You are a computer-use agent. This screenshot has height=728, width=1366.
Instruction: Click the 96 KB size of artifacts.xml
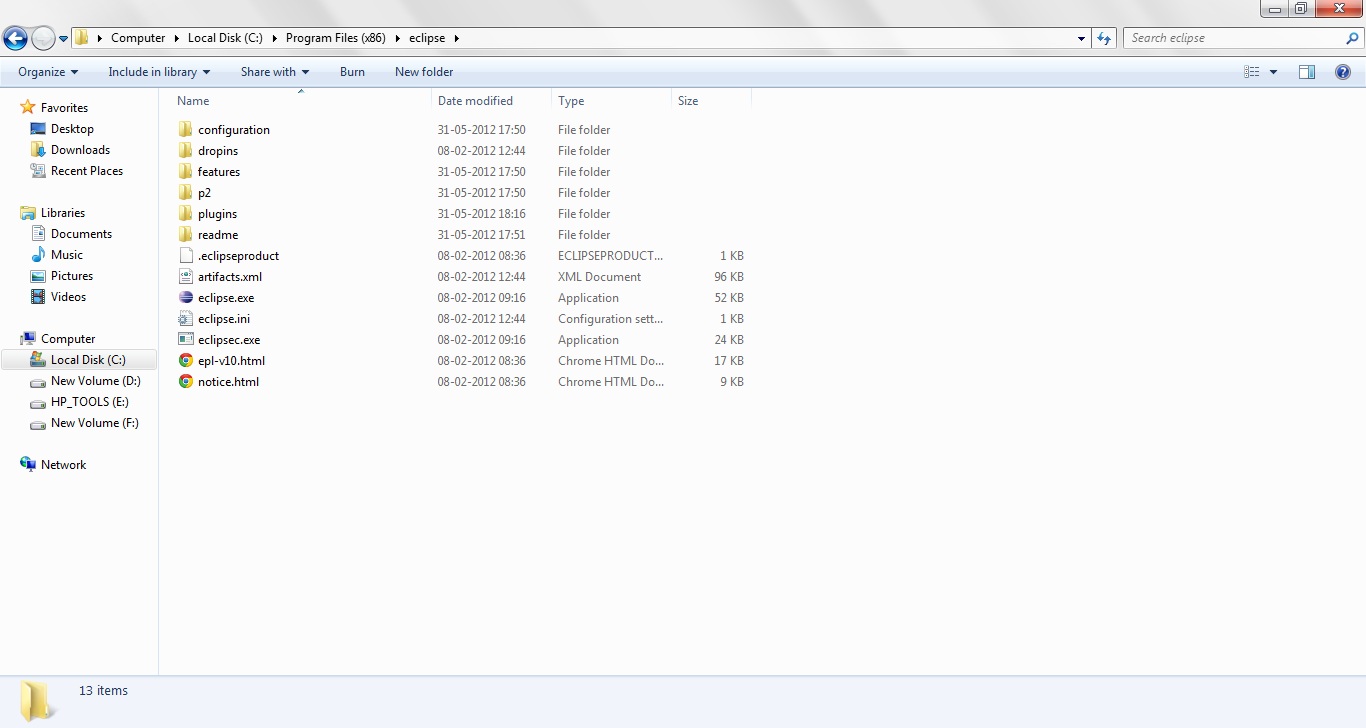729,277
